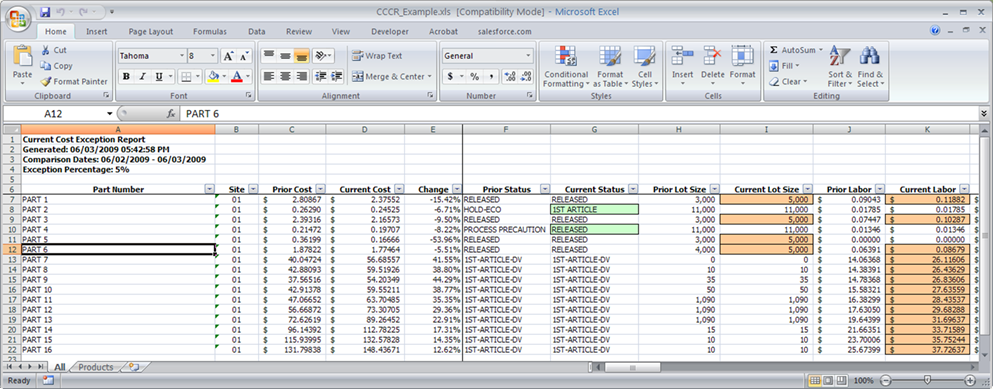Toggle Bold formatting
The height and width of the screenshot is (389, 993).
tap(126, 77)
